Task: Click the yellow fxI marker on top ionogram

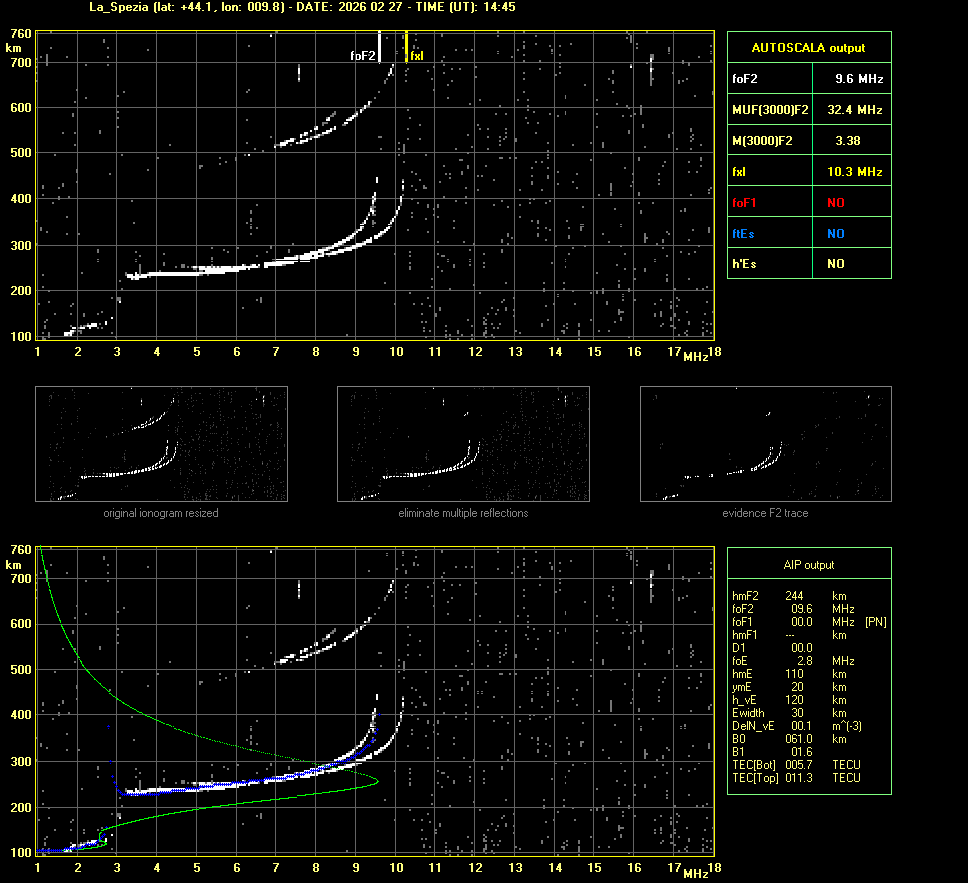Action: pyautogui.click(x=406, y=48)
